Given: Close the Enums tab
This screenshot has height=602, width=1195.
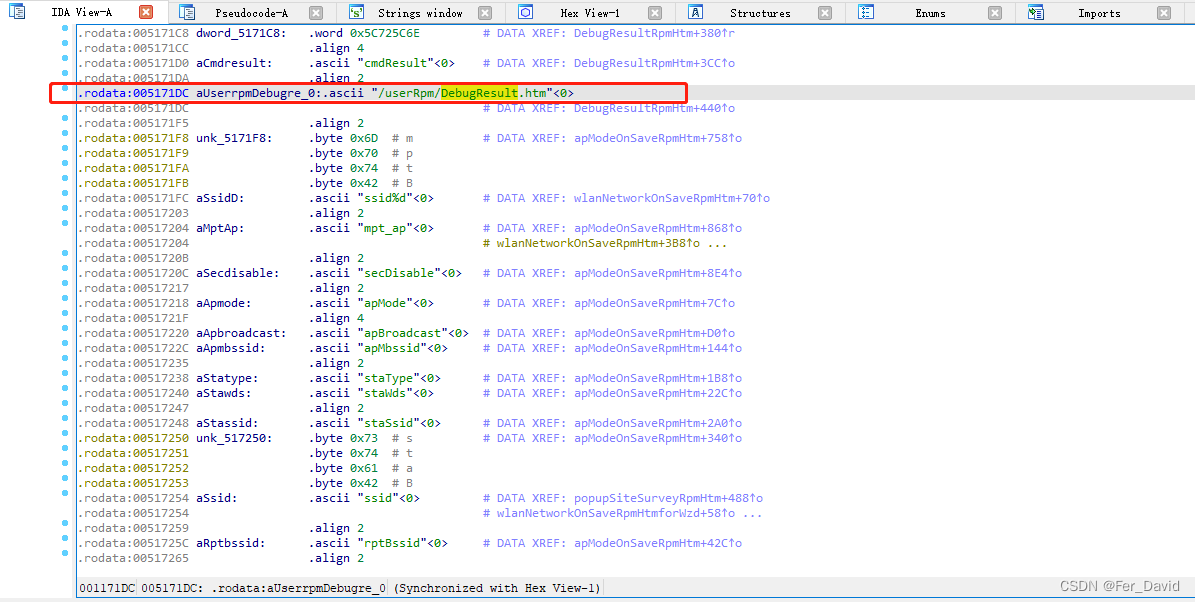Looking at the screenshot, I should coord(995,13).
